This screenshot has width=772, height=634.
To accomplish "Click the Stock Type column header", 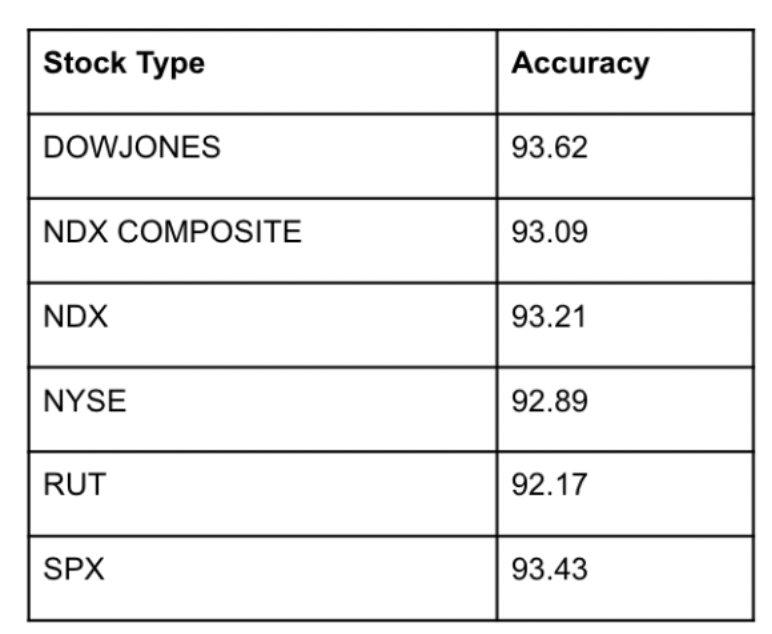I will click(124, 64).
